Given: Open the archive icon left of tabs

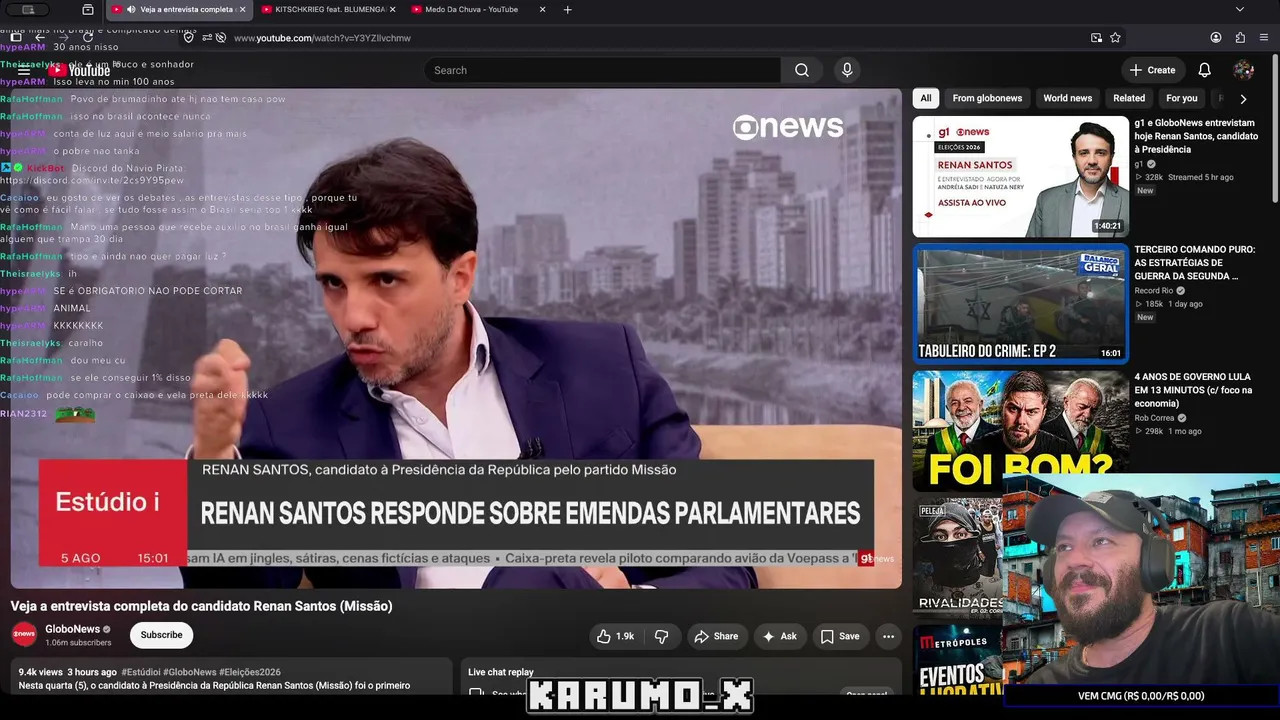Looking at the screenshot, I should (88, 10).
